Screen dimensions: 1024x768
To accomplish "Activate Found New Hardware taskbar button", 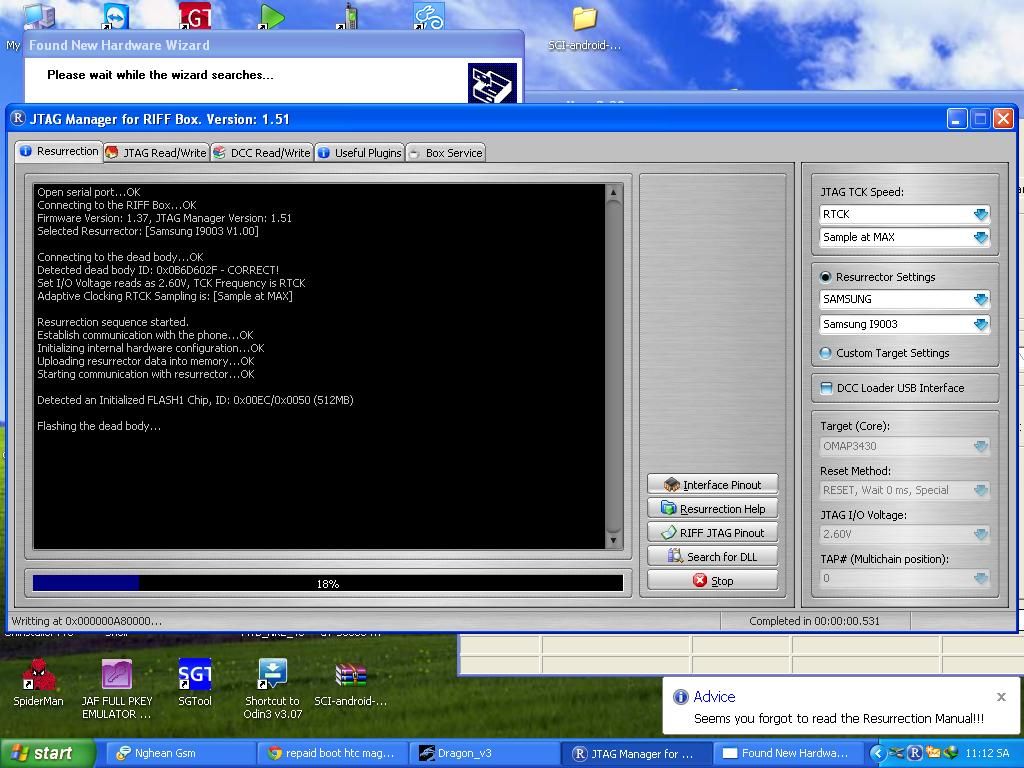I will click(788, 753).
